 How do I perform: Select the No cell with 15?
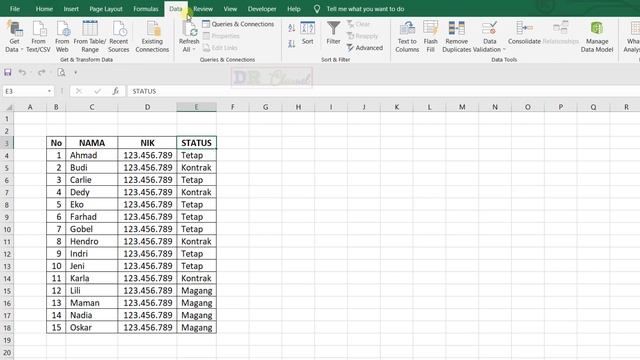coord(56,327)
